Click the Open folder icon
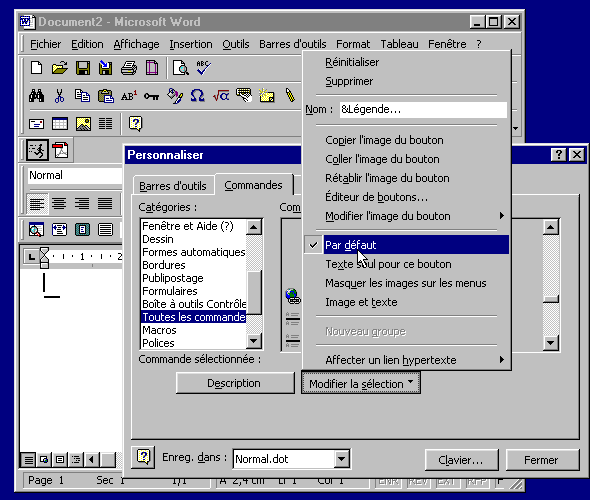Screen dimensions: 590x500 coord(60,68)
